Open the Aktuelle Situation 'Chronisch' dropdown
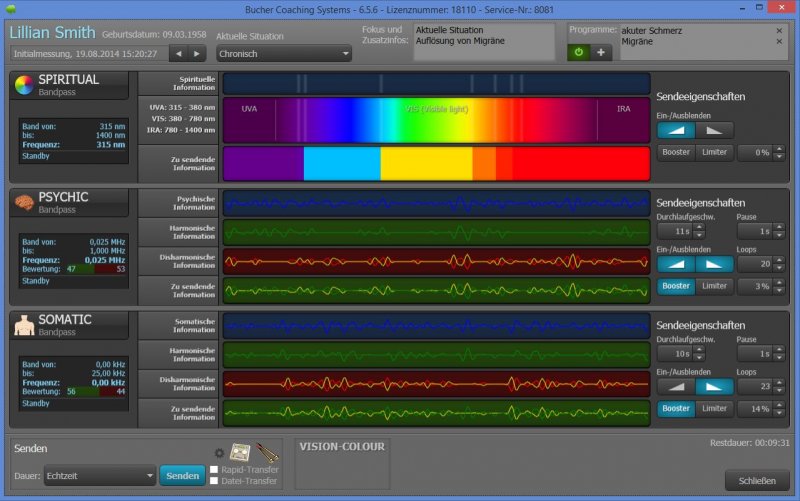Screen dimensions: 800x501 coord(284,54)
